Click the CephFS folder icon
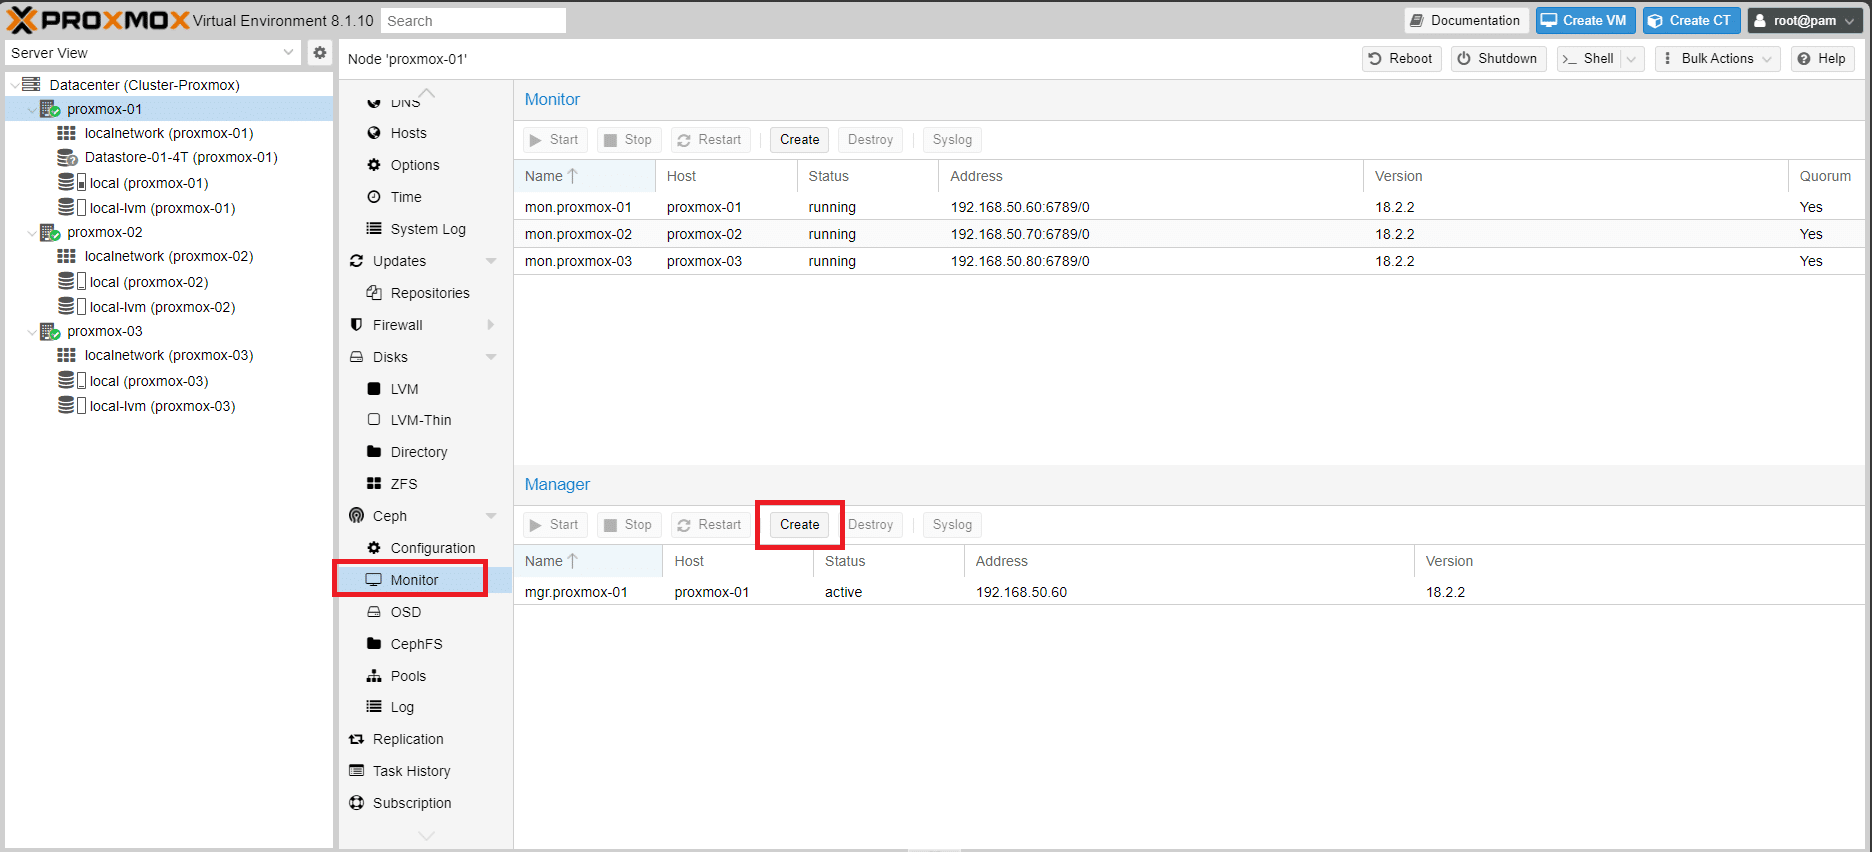This screenshot has width=1872, height=852. click(374, 644)
